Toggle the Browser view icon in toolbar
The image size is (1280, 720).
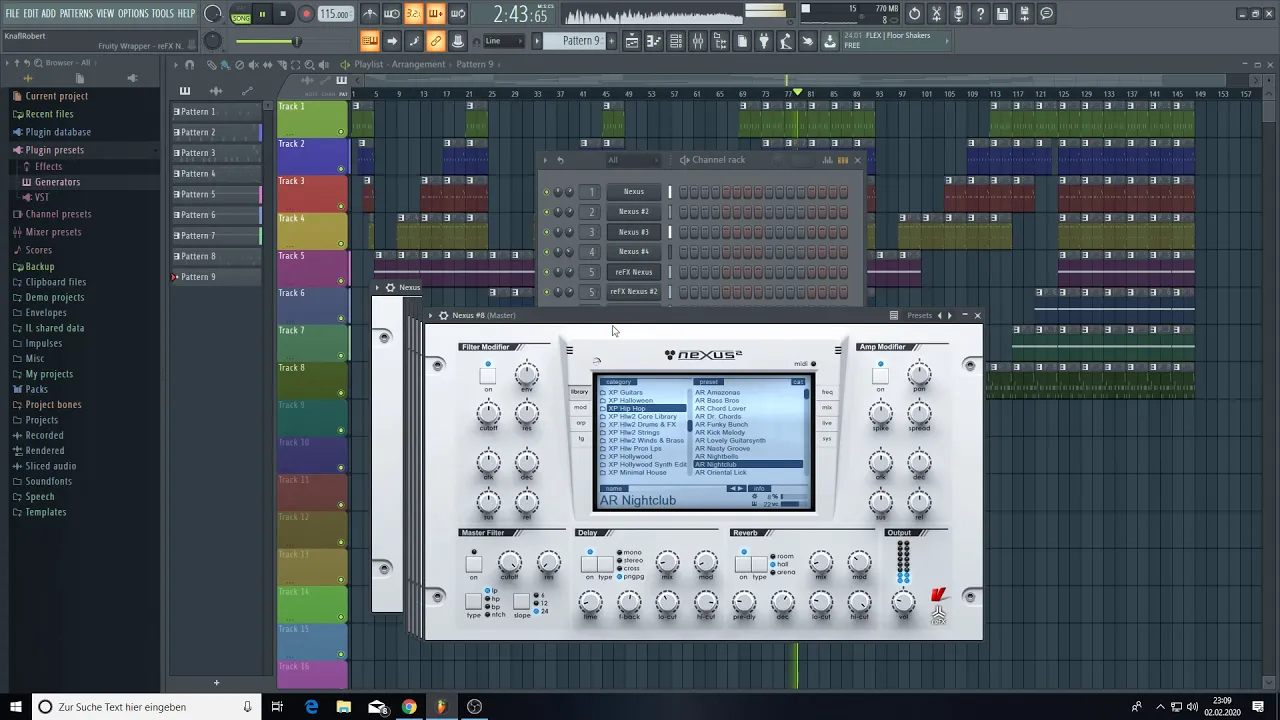720,41
